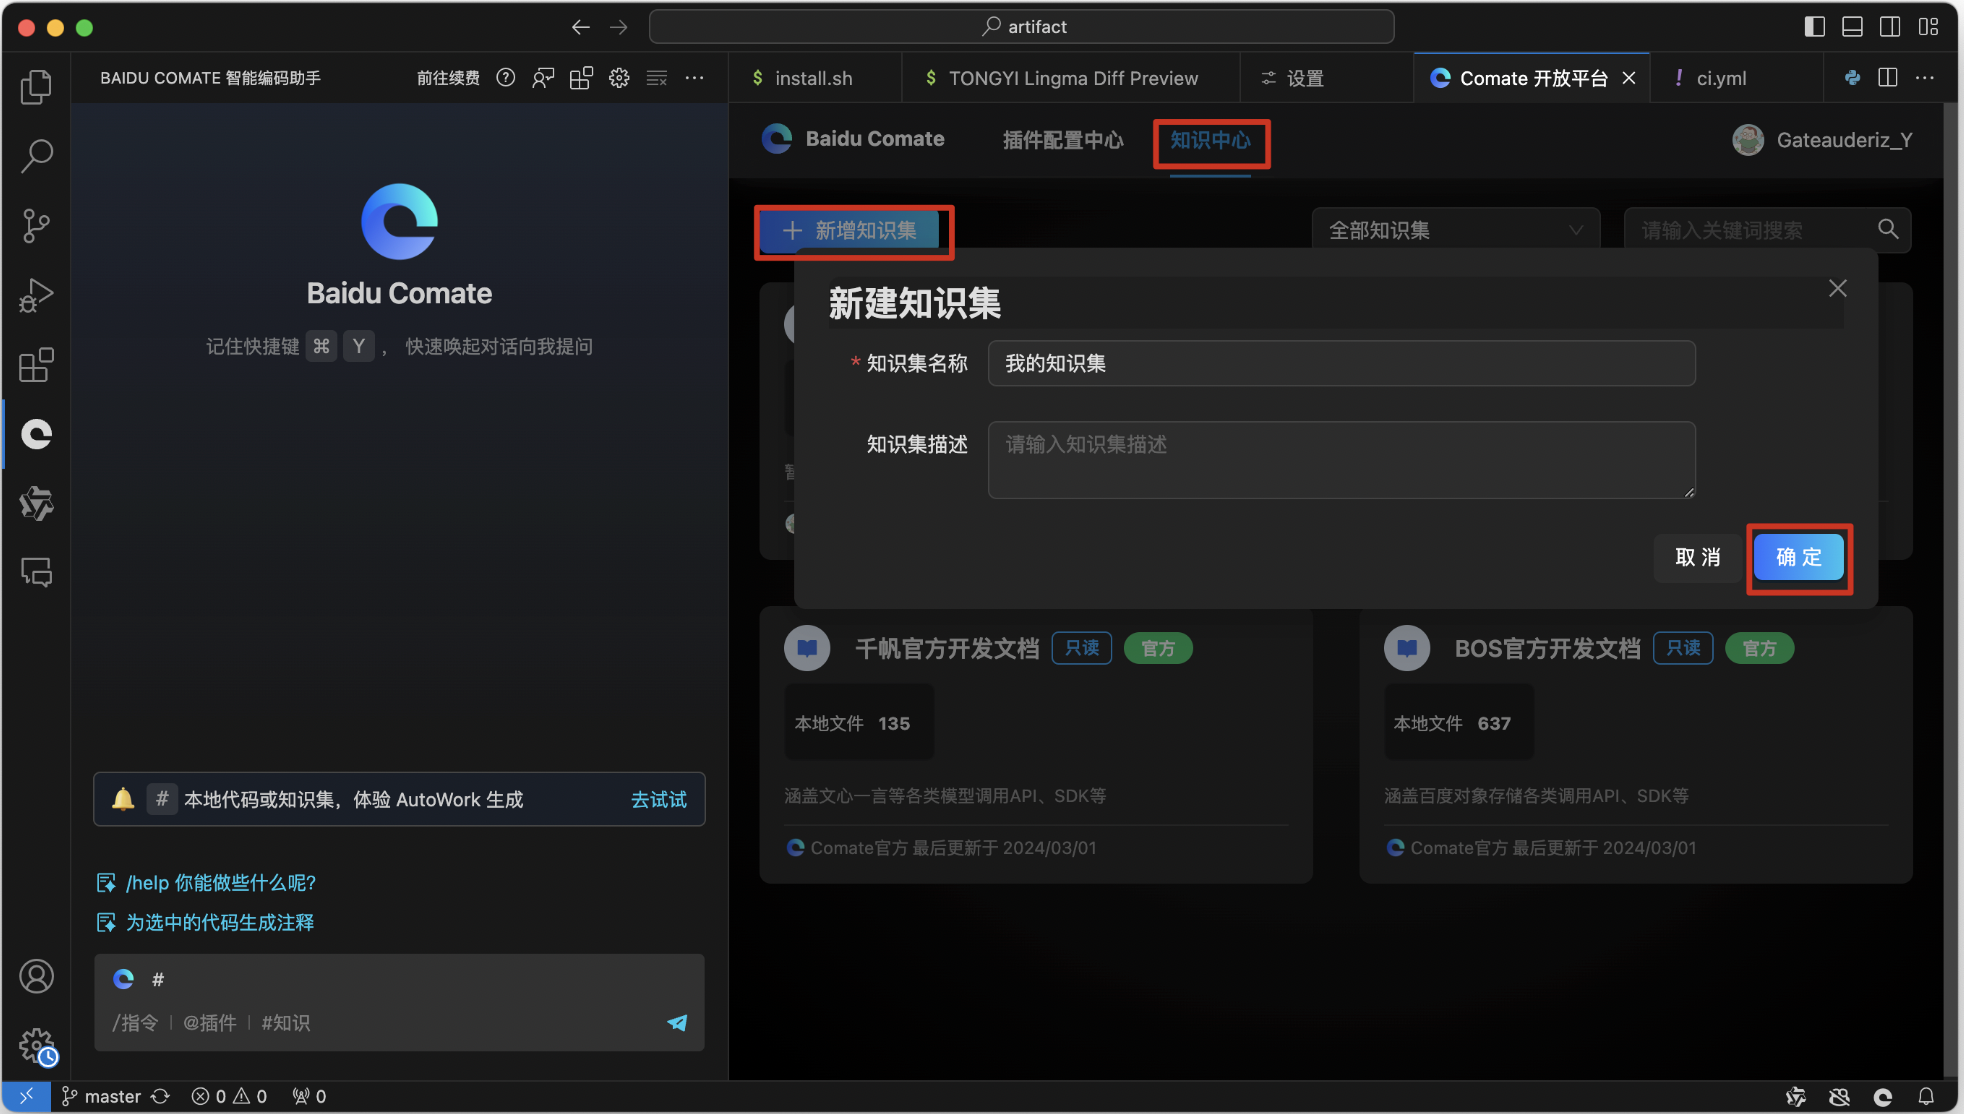Select Baidu Comate icon in activity bar
The height and width of the screenshot is (1114, 1964).
36,434
